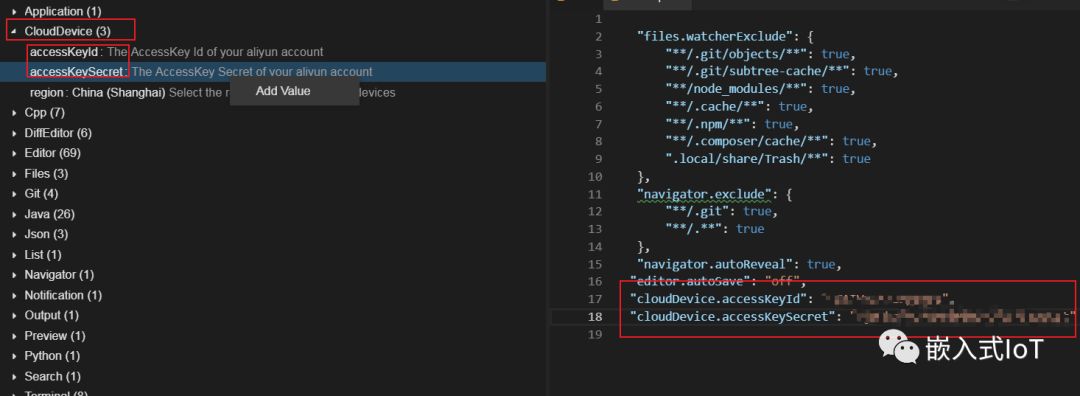Expand the DiffEditor (6) arrow

(x=14, y=133)
